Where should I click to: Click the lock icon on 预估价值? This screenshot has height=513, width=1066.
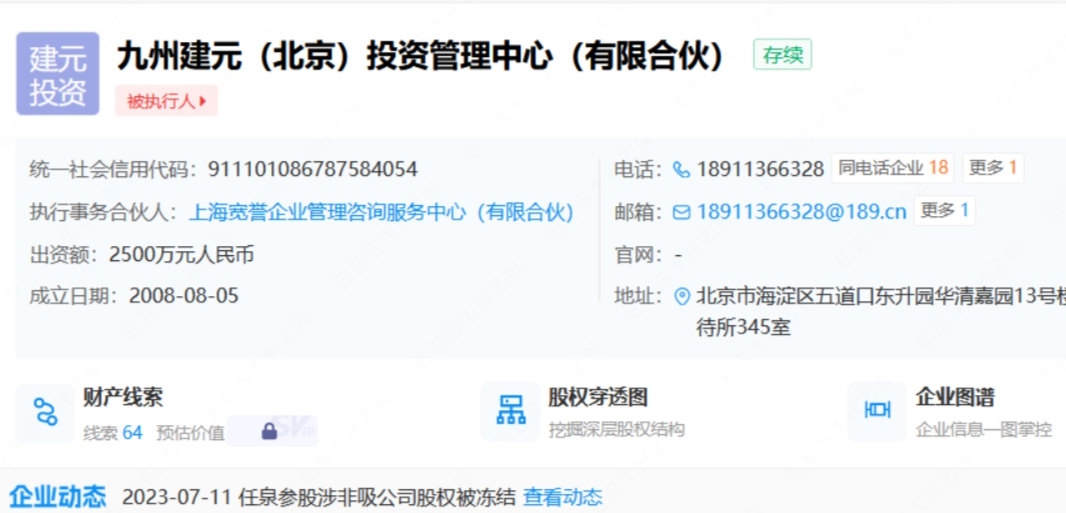point(269,431)
